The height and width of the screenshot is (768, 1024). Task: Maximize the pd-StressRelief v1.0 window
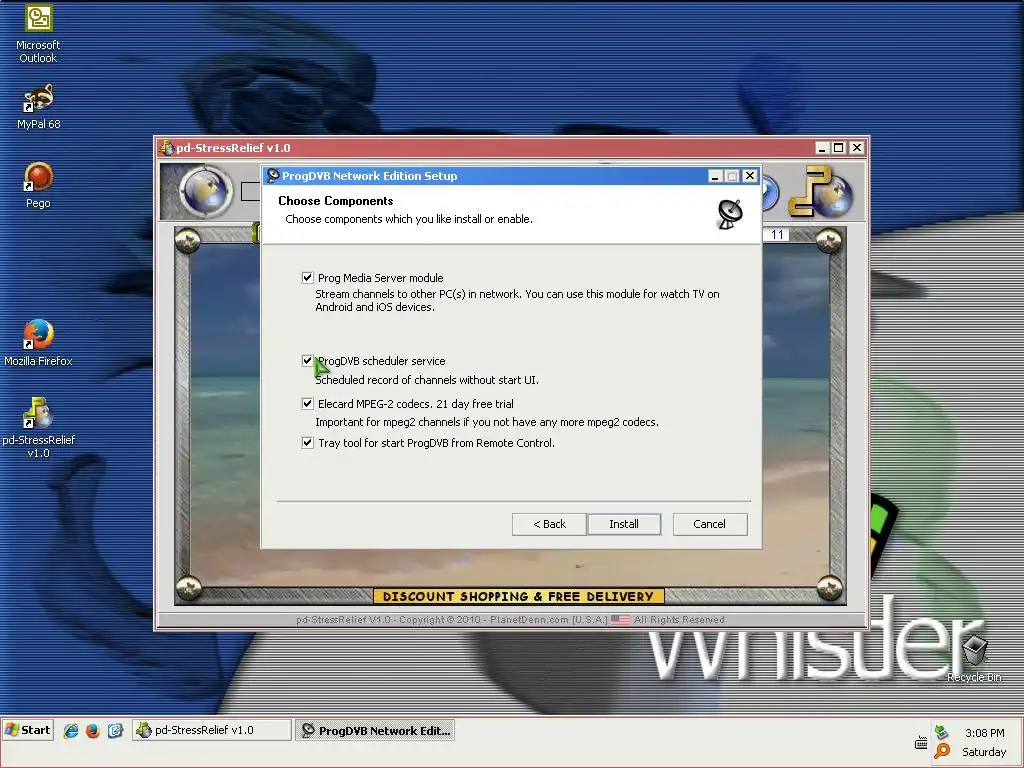coord(839,148)
